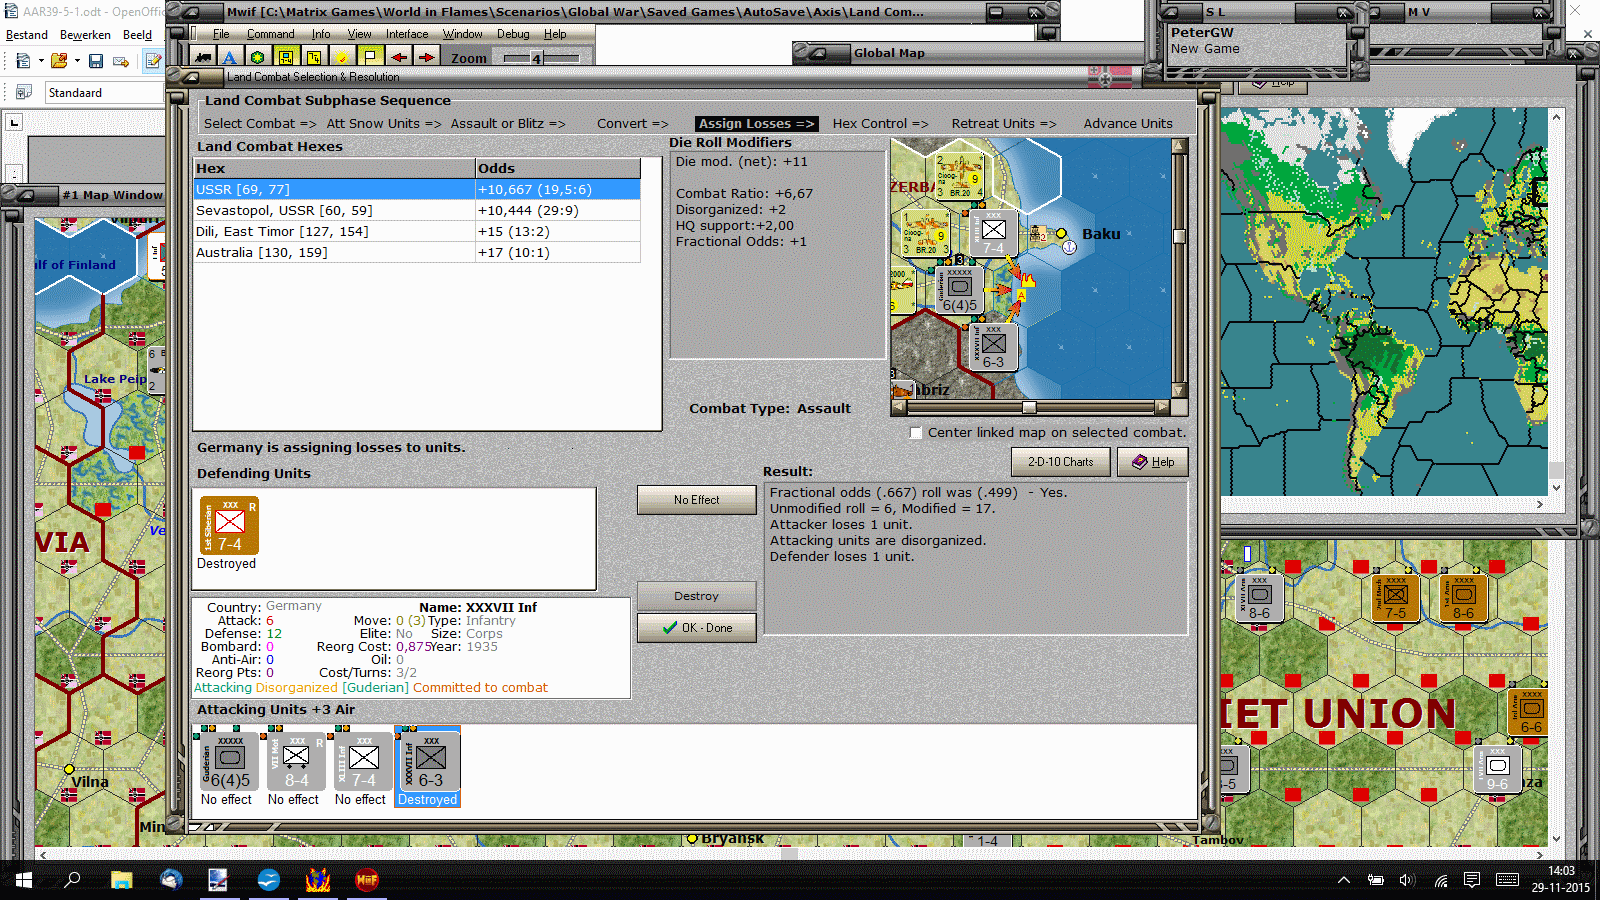This screenshot has width=1600, height=900.
Task: Select the 1st Siberian 7-4 defending unit
Action: click(x=229, y=525)
